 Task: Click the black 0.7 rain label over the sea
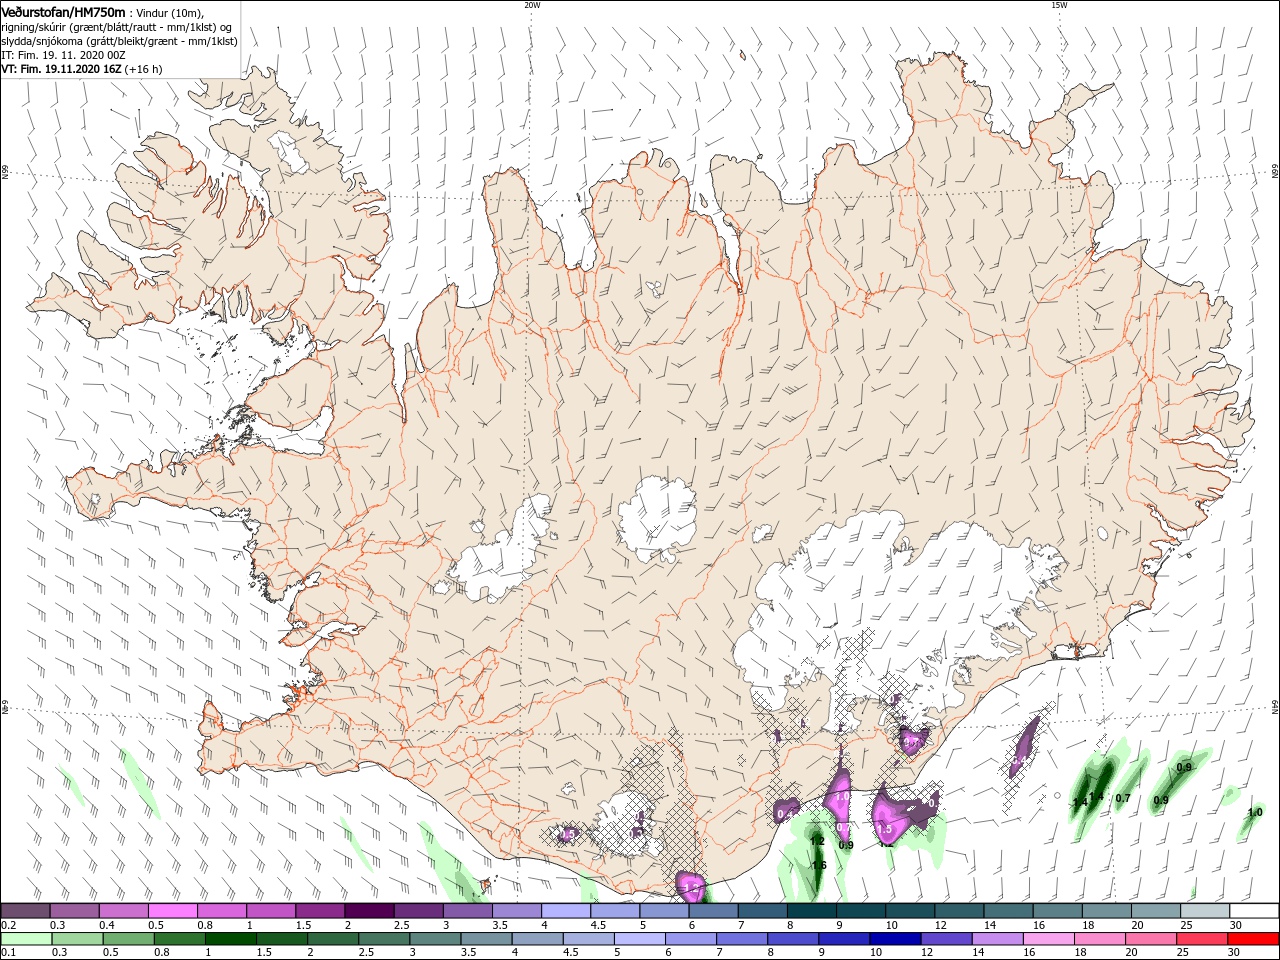tap(1123, 798)
